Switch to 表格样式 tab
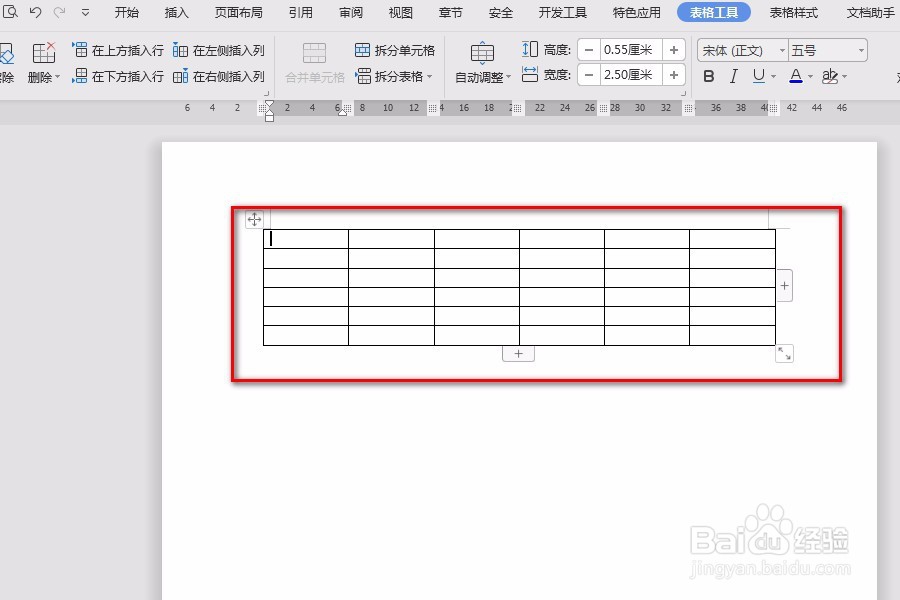The height and width of the screenshot is (600, 900). coord(794,13)
